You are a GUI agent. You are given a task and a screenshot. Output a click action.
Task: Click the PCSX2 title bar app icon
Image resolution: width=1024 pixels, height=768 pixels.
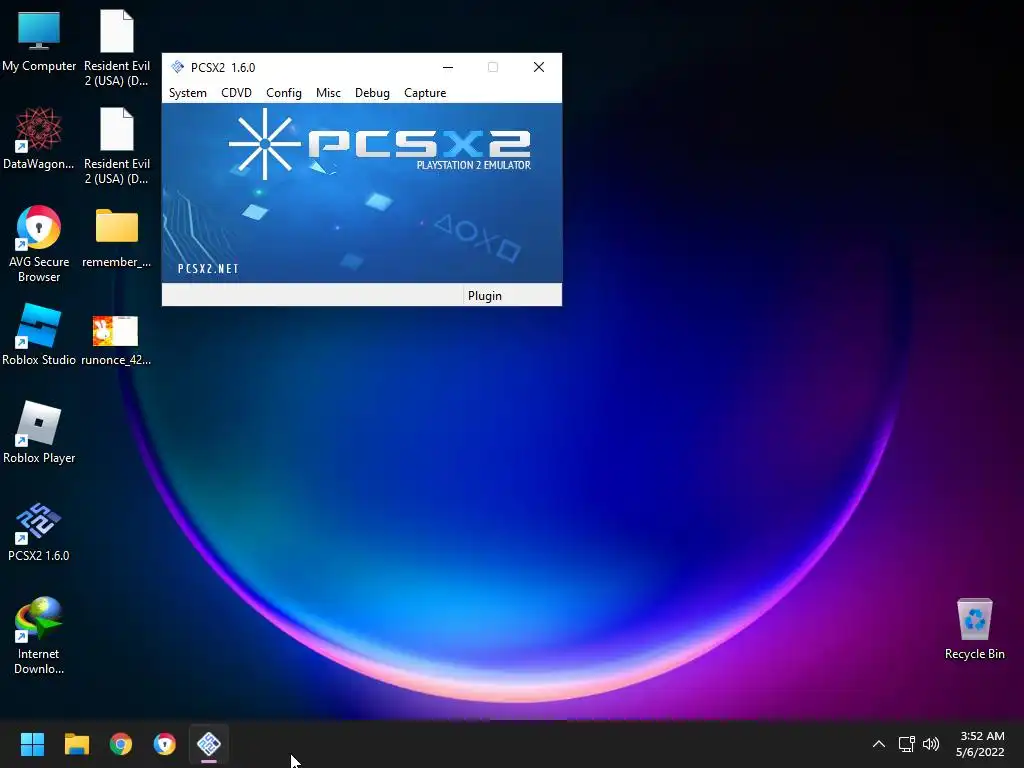pyautogui.click(x=178, y=67)
